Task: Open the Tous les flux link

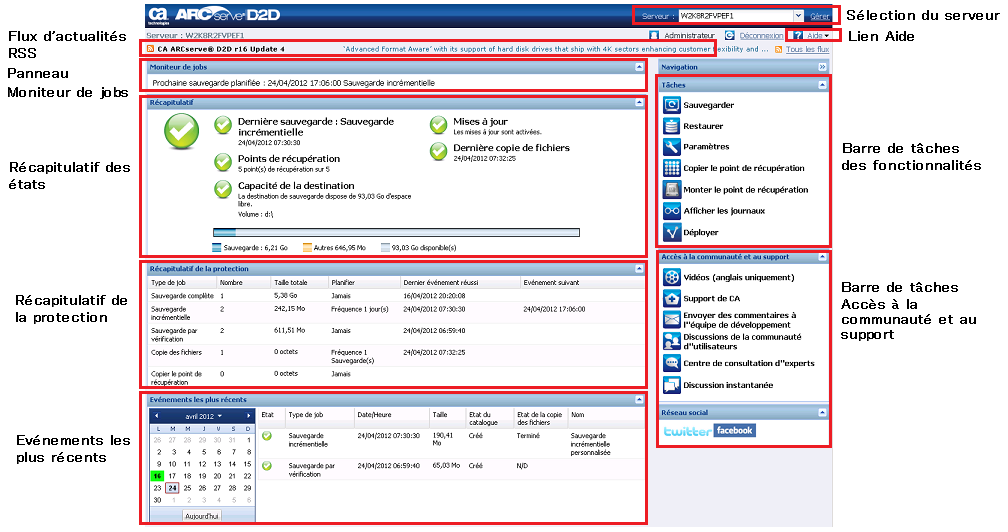Action: 807,49
